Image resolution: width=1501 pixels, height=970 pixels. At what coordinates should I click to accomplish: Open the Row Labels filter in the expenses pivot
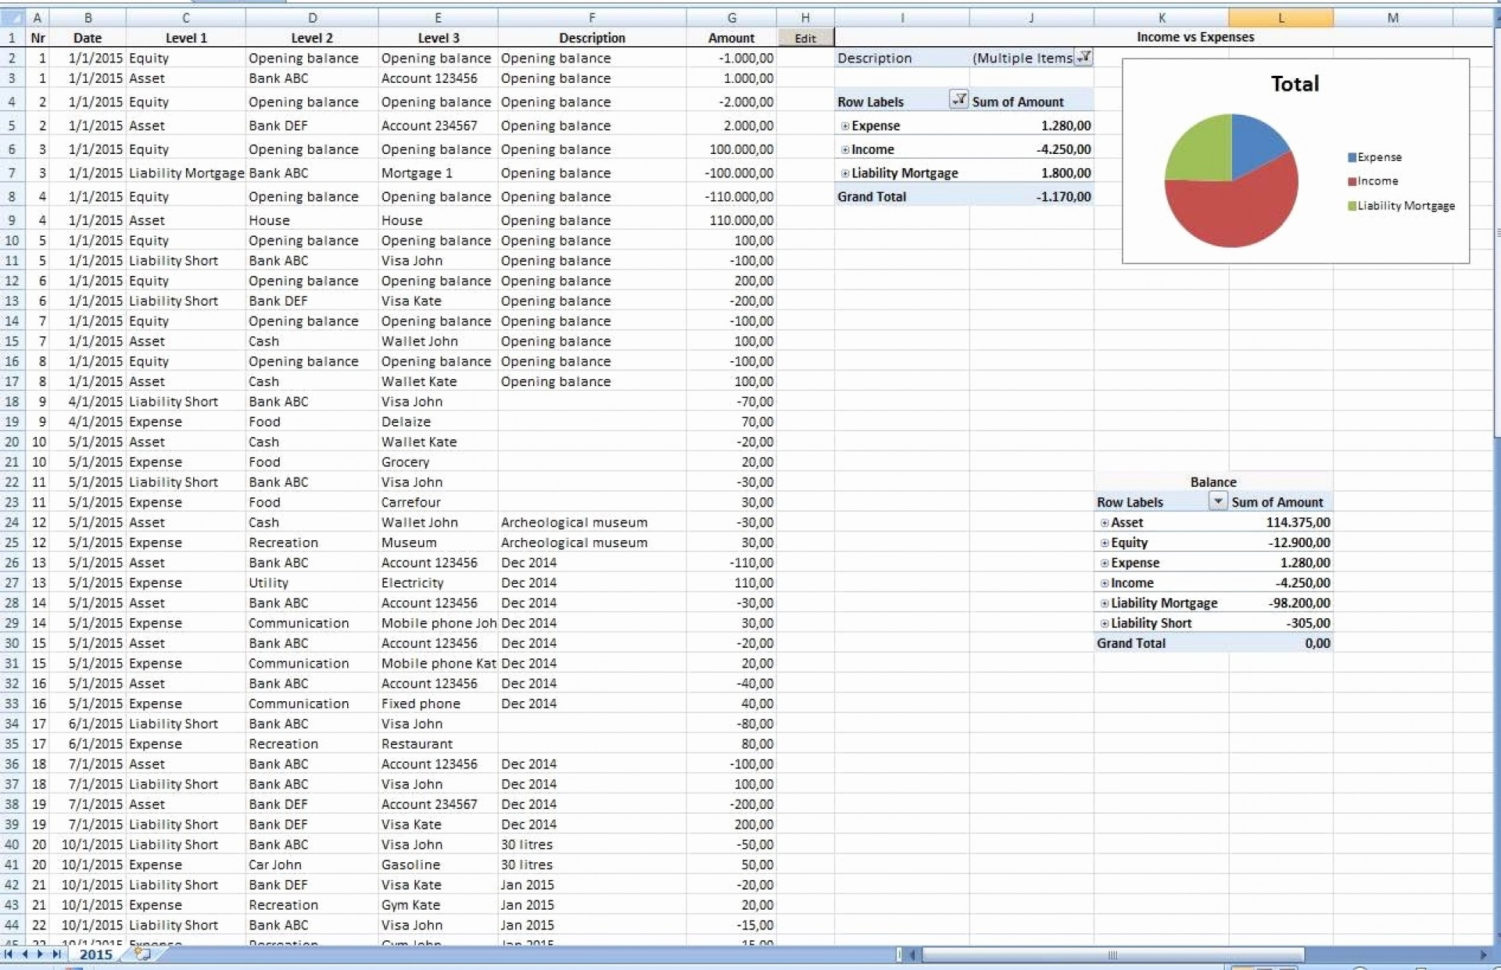(x=957, y=101)
